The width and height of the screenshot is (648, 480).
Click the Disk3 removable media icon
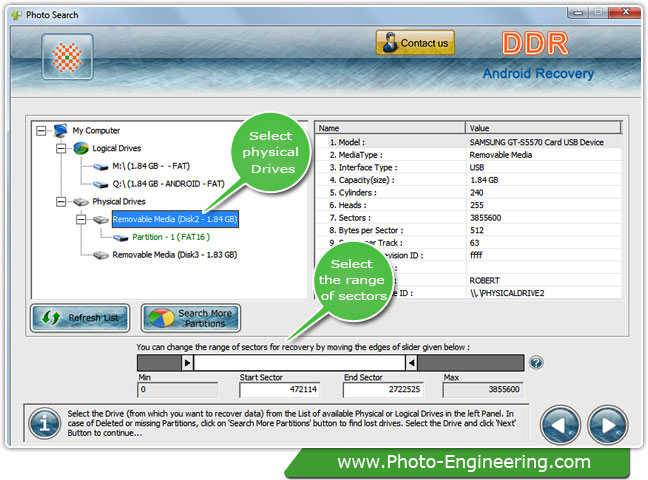(100, 255)
